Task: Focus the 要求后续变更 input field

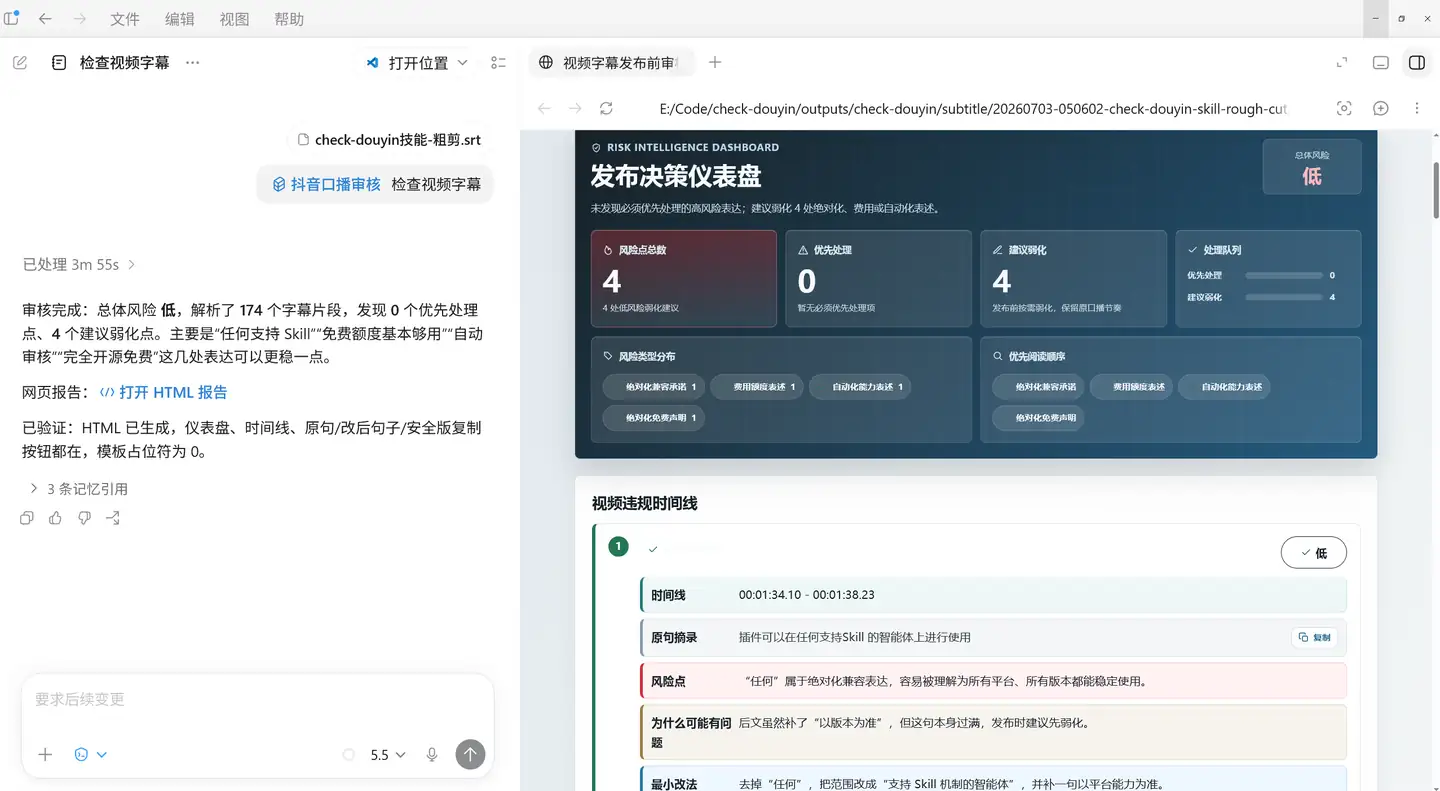Action: click(x=257, y=700)
